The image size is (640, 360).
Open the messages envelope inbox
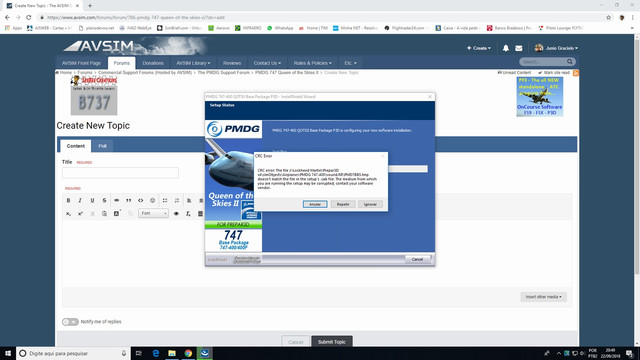[519, 48]
